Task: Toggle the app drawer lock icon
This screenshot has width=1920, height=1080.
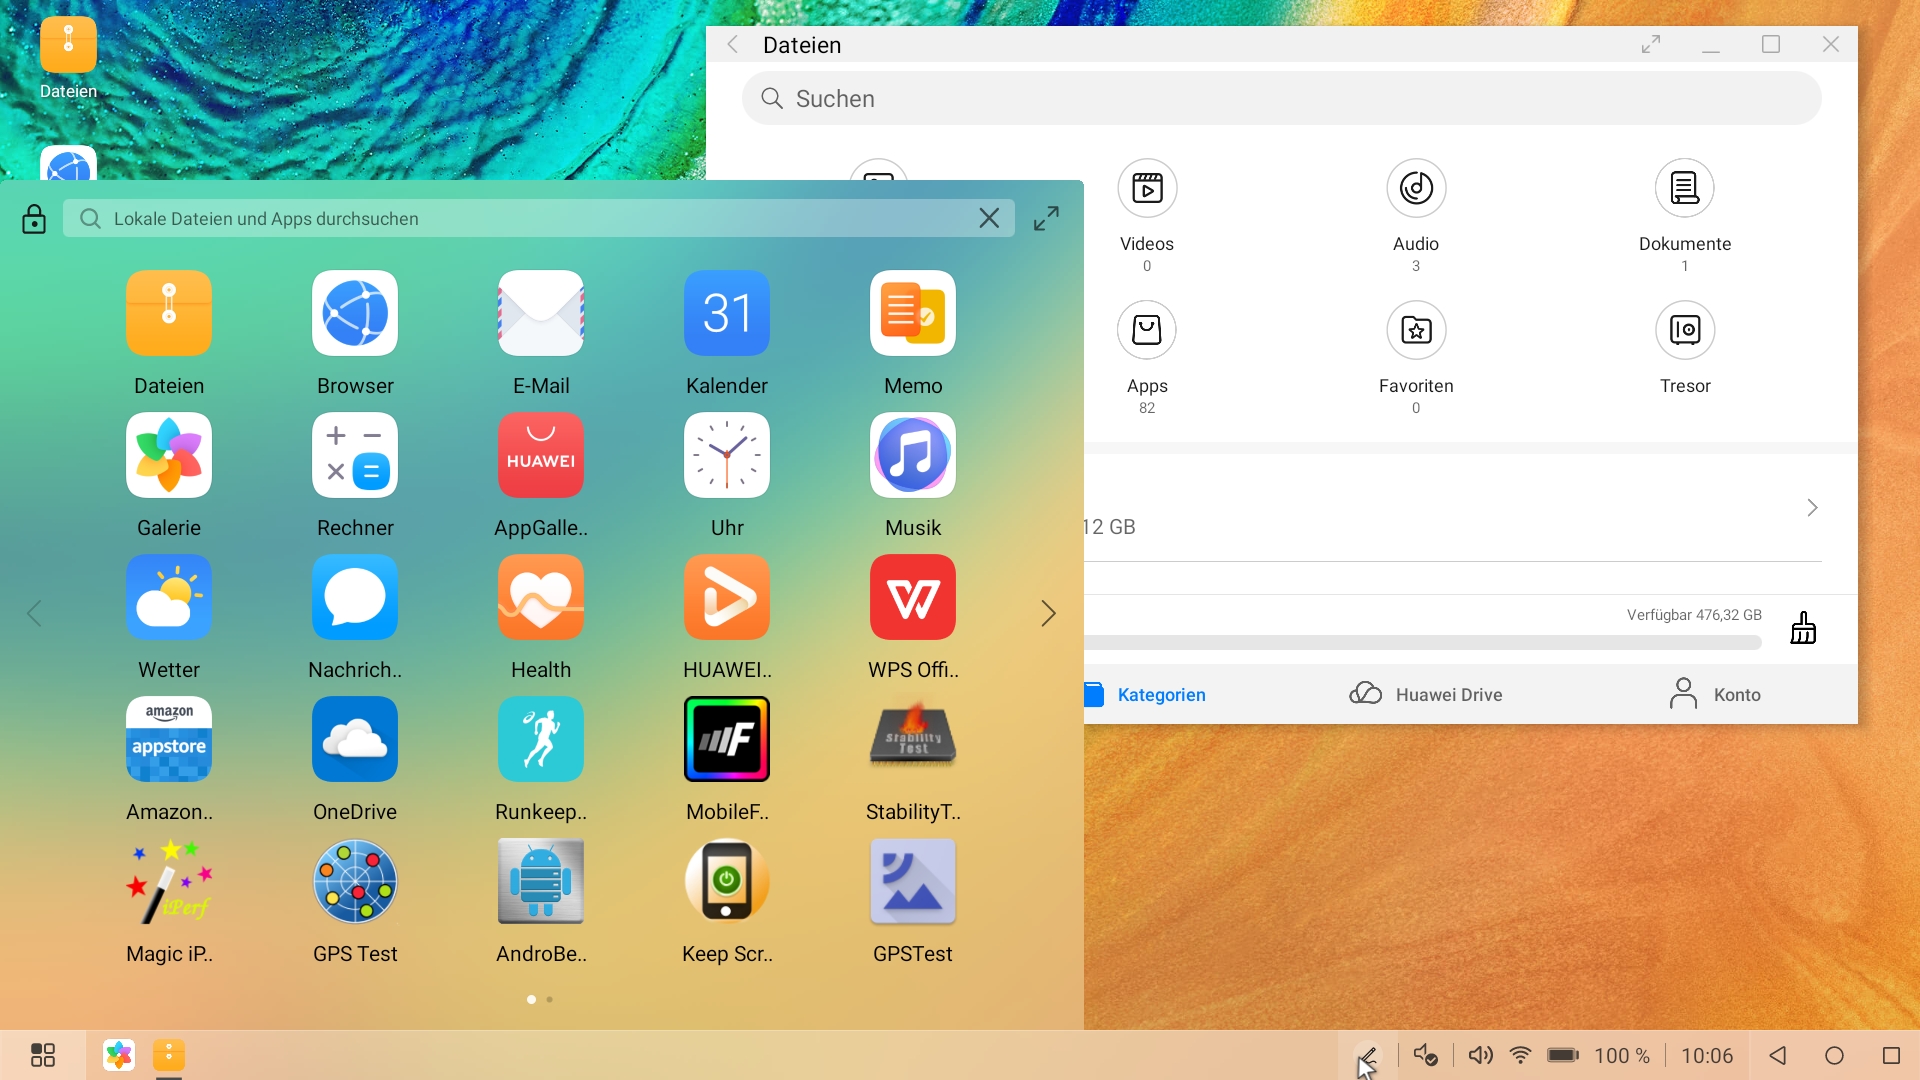Action: click(x=34, y=219)
